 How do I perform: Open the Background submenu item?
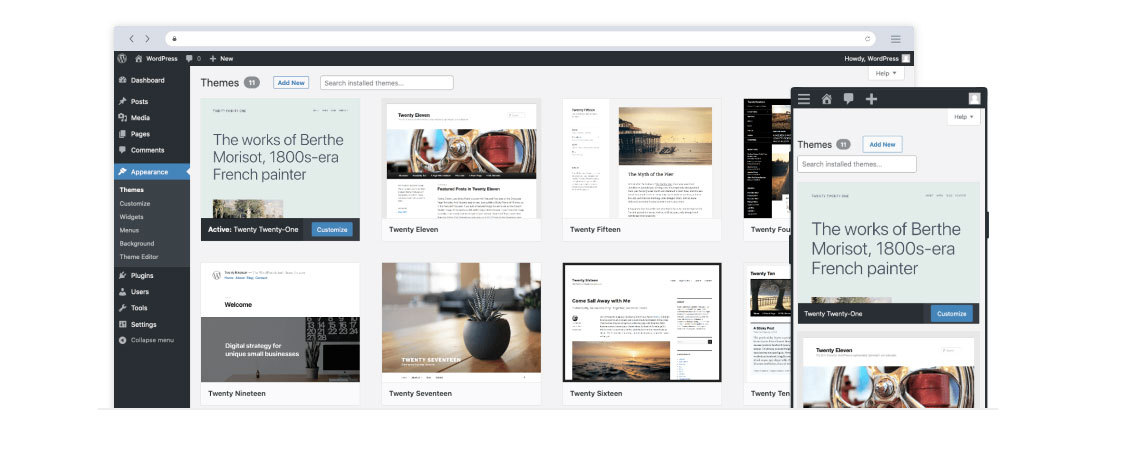point(137,244)
